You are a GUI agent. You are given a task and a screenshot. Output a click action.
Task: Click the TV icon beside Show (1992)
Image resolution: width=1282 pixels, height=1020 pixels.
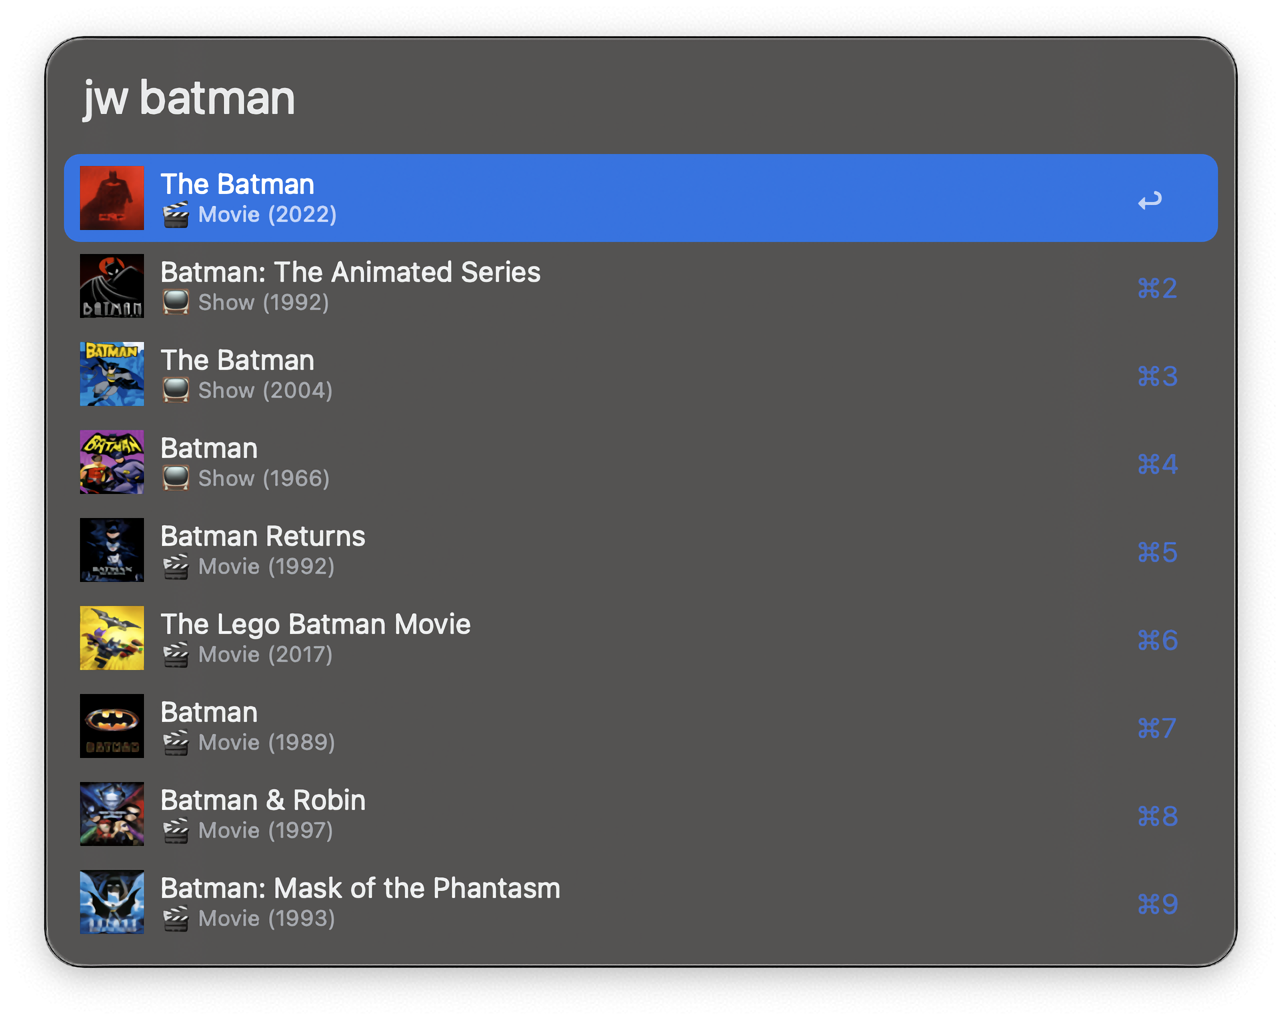(x=176, y=302)
